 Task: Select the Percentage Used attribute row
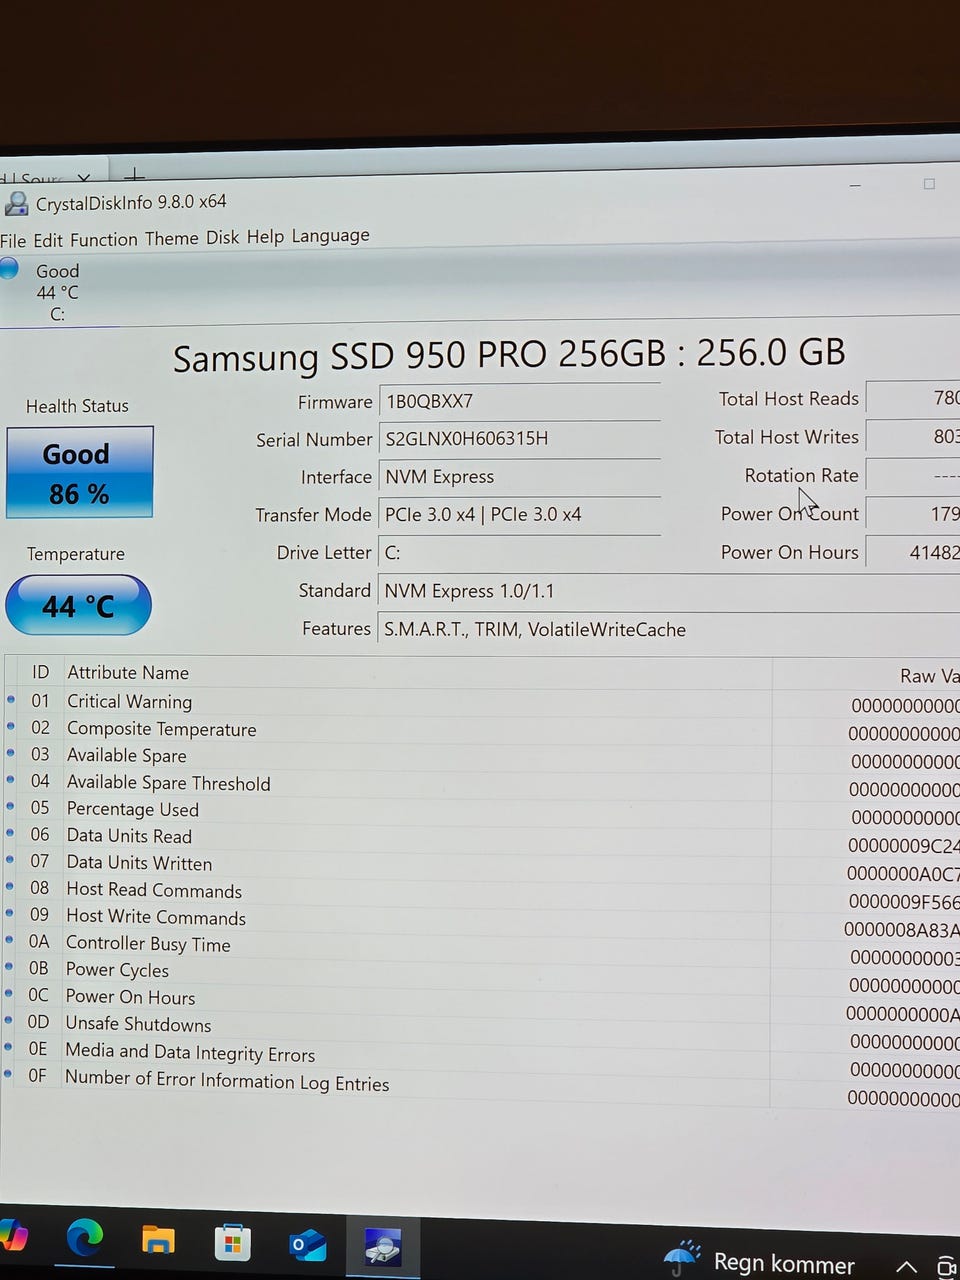pyautogui.click(x=480, y=811)
